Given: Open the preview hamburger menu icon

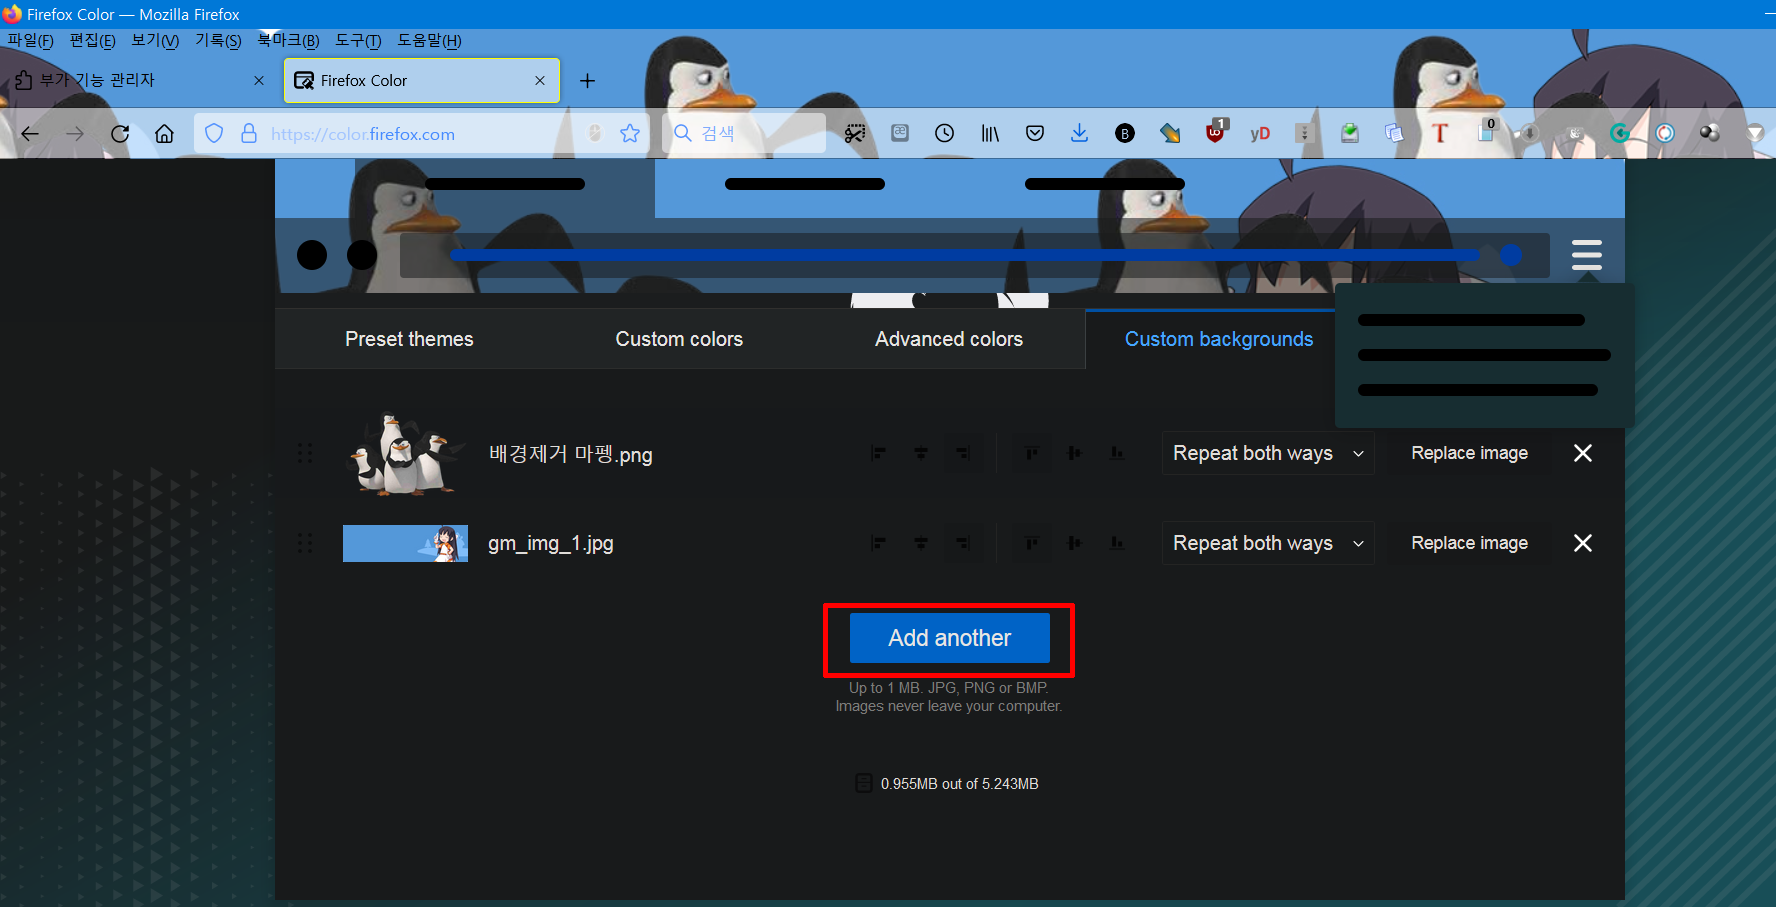Looking at the screenshot, I should [x=1587, y=255].
